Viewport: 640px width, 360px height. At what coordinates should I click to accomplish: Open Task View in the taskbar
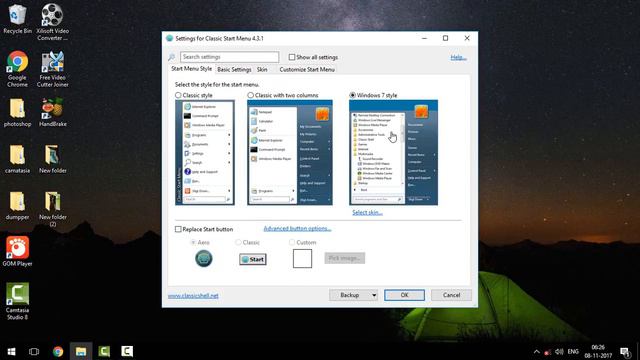pos(34,351)
